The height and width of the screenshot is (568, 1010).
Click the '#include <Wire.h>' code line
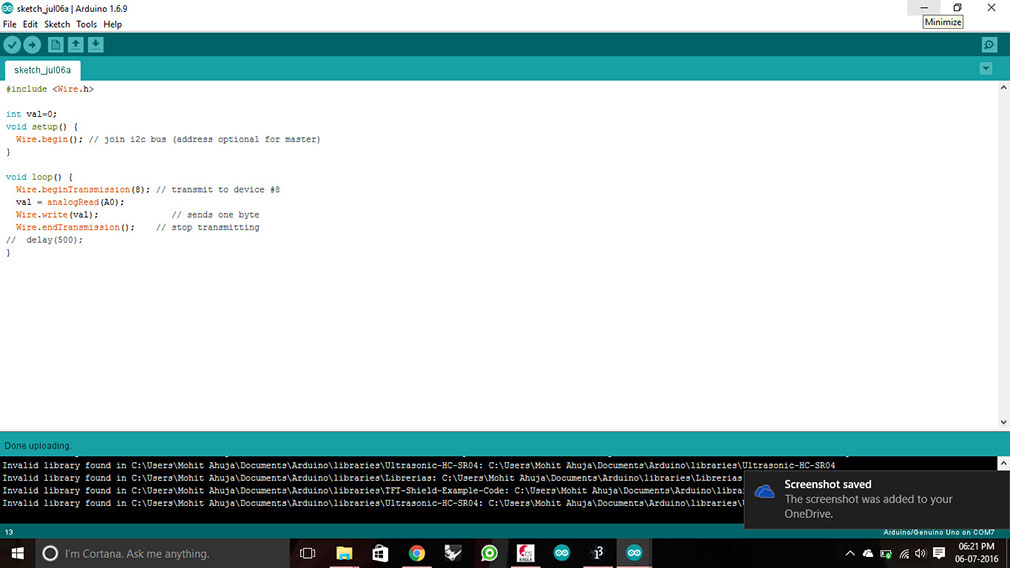(x=50, y=89)
